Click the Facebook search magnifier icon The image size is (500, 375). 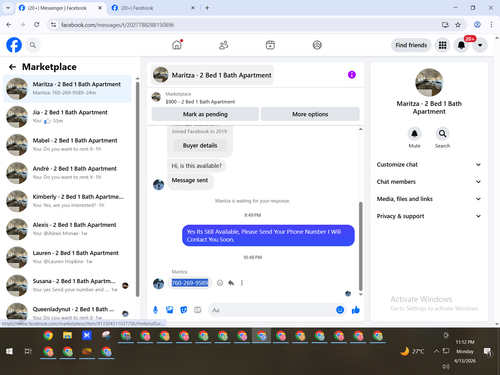point(33,45)
